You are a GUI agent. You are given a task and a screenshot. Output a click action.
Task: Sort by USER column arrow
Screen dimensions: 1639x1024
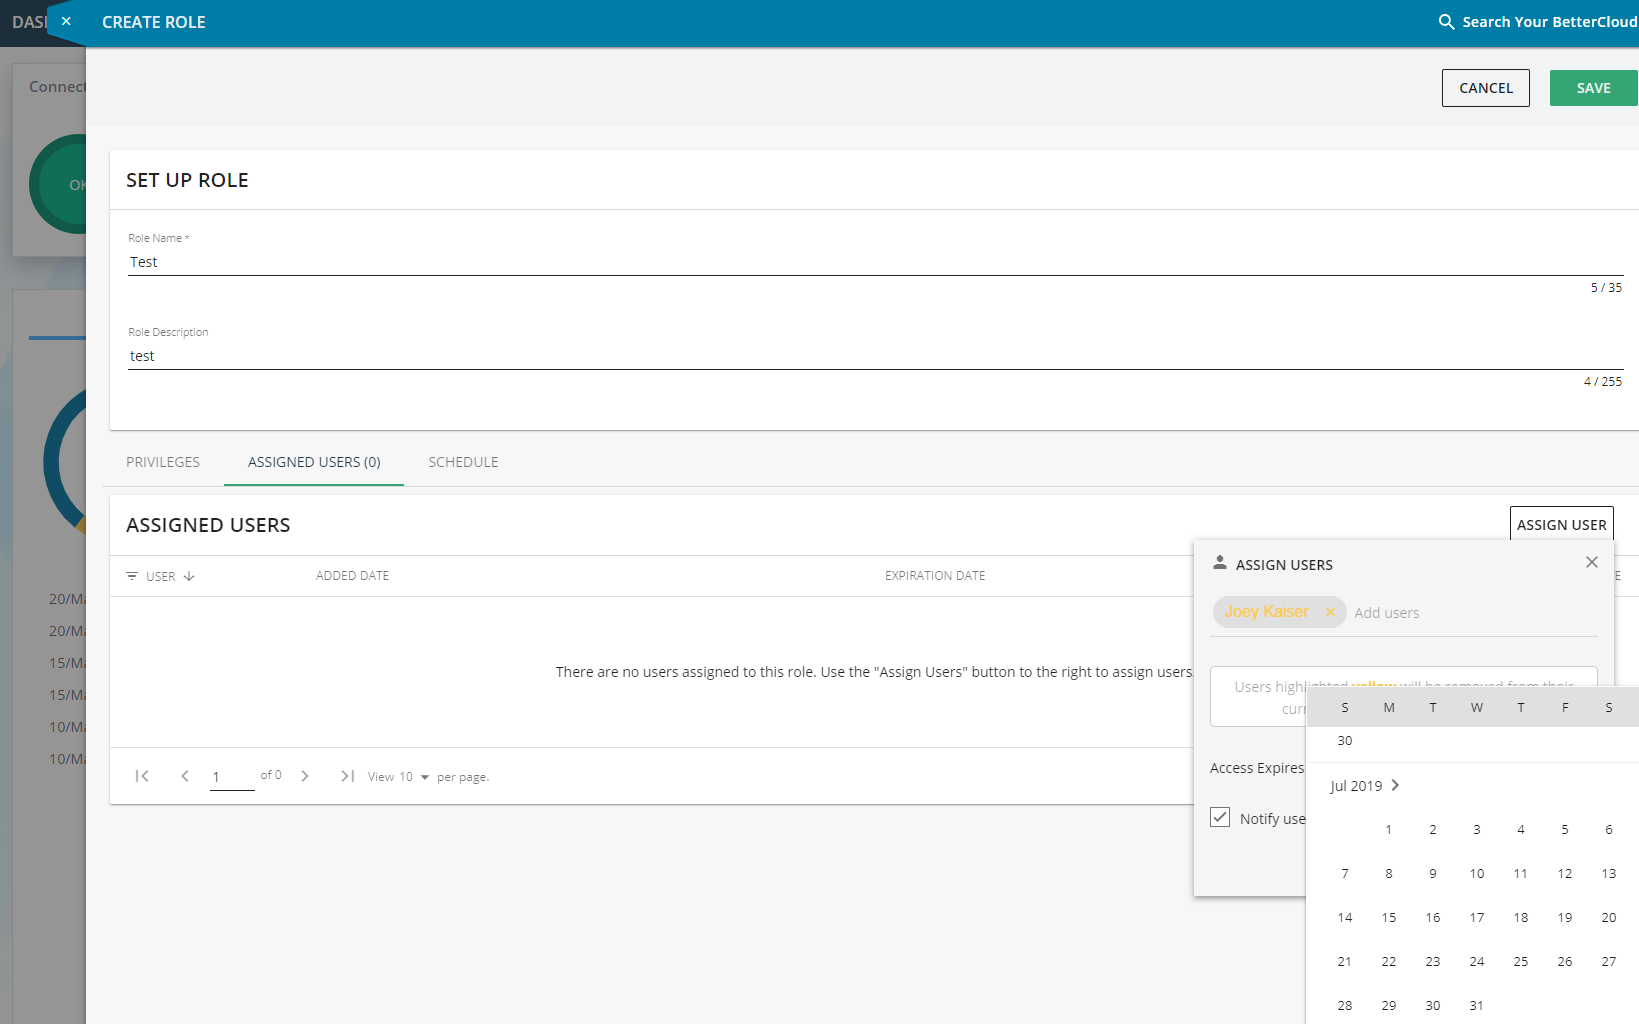pos(189,576)
